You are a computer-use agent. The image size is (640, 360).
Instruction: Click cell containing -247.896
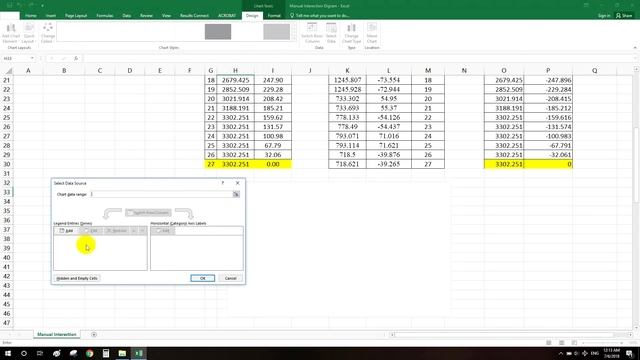(x=548, y=80)
